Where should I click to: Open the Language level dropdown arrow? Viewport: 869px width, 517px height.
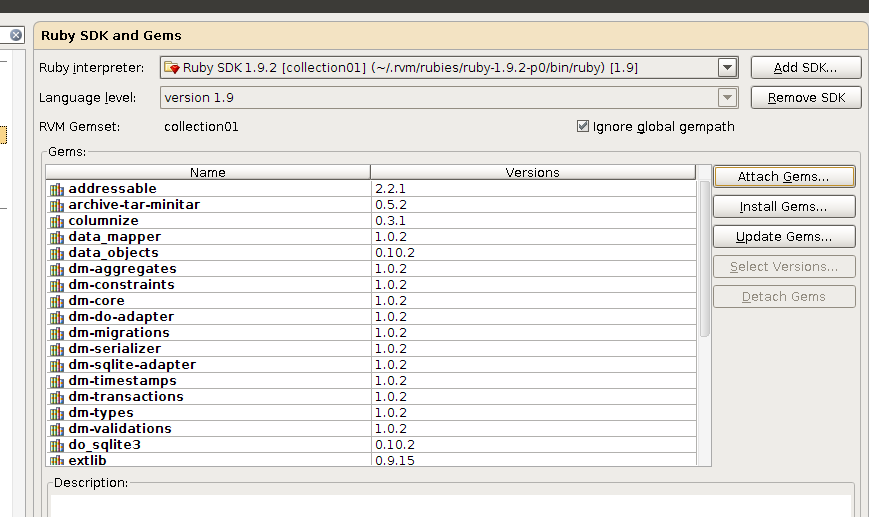[x=727, y=98]
